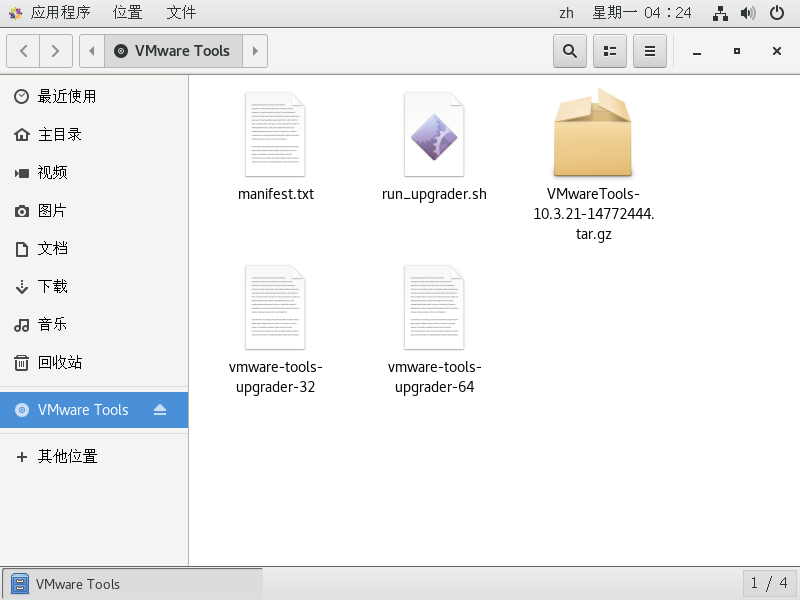Click the power icon in top bar

(x=777, y=13)
